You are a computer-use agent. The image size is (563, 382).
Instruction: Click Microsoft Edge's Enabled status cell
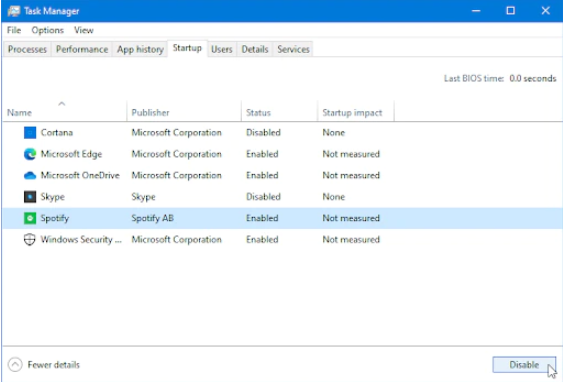point(262,154)
